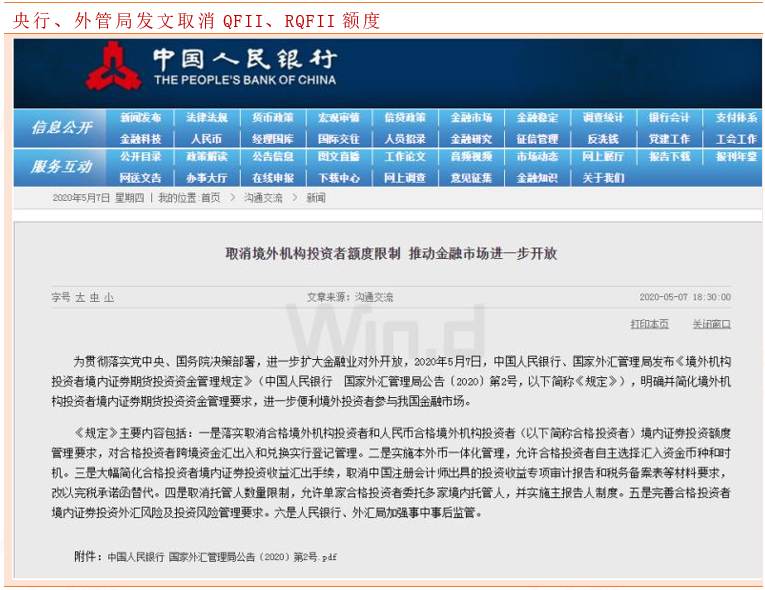Open 意见征集 menu item

click(x=471, y=178)
